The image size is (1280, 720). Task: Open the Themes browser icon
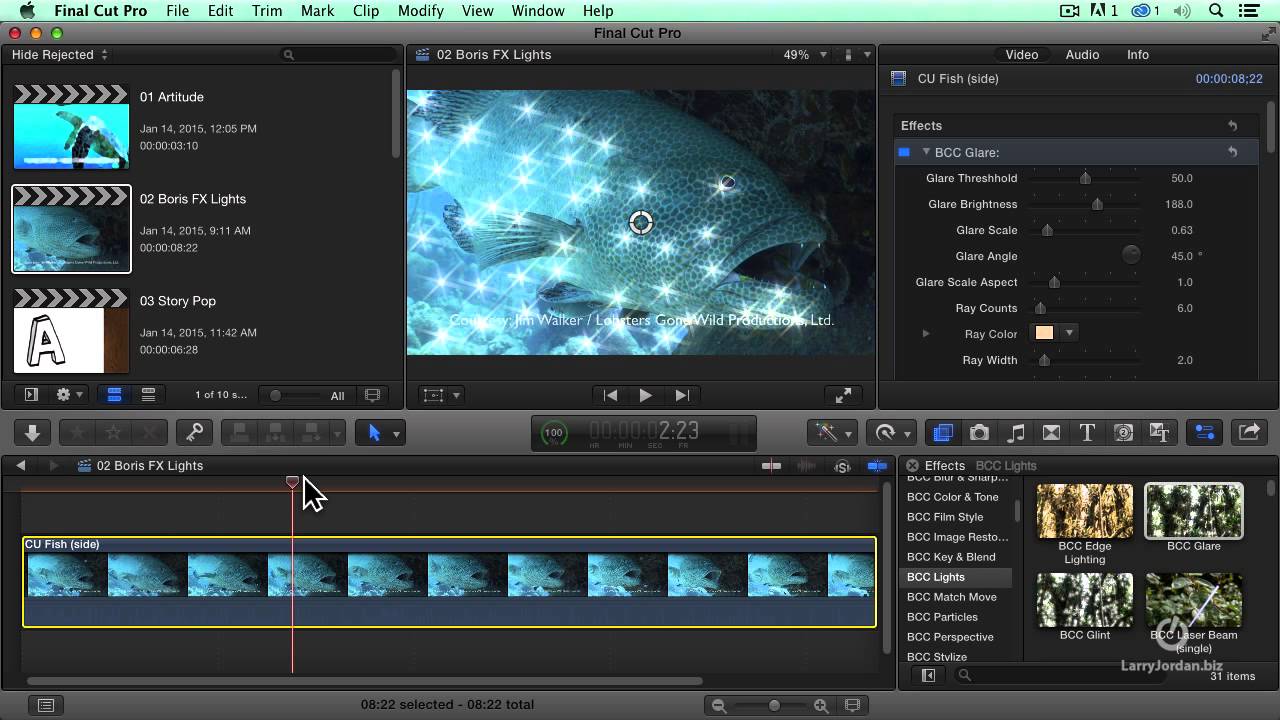click(x=1160, y=433)
